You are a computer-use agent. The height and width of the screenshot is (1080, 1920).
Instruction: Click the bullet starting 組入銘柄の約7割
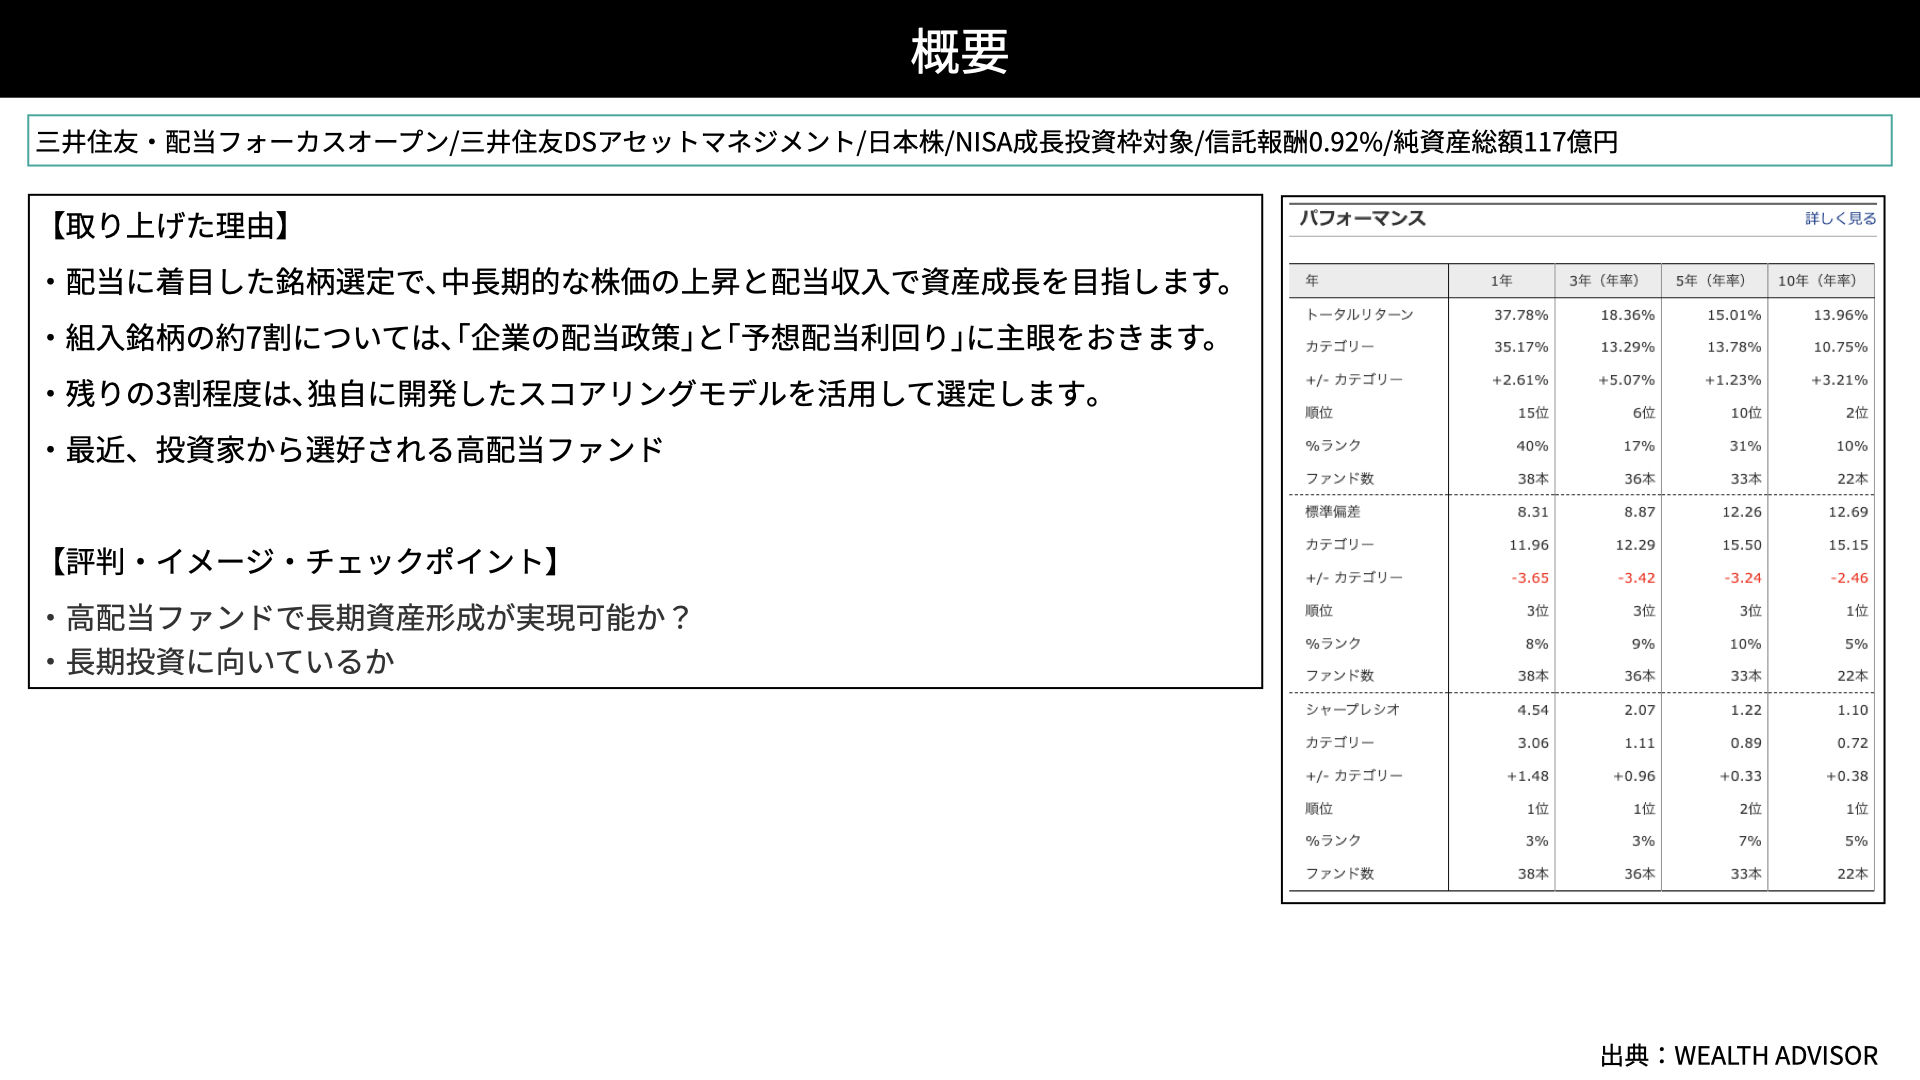coord(632,338)
